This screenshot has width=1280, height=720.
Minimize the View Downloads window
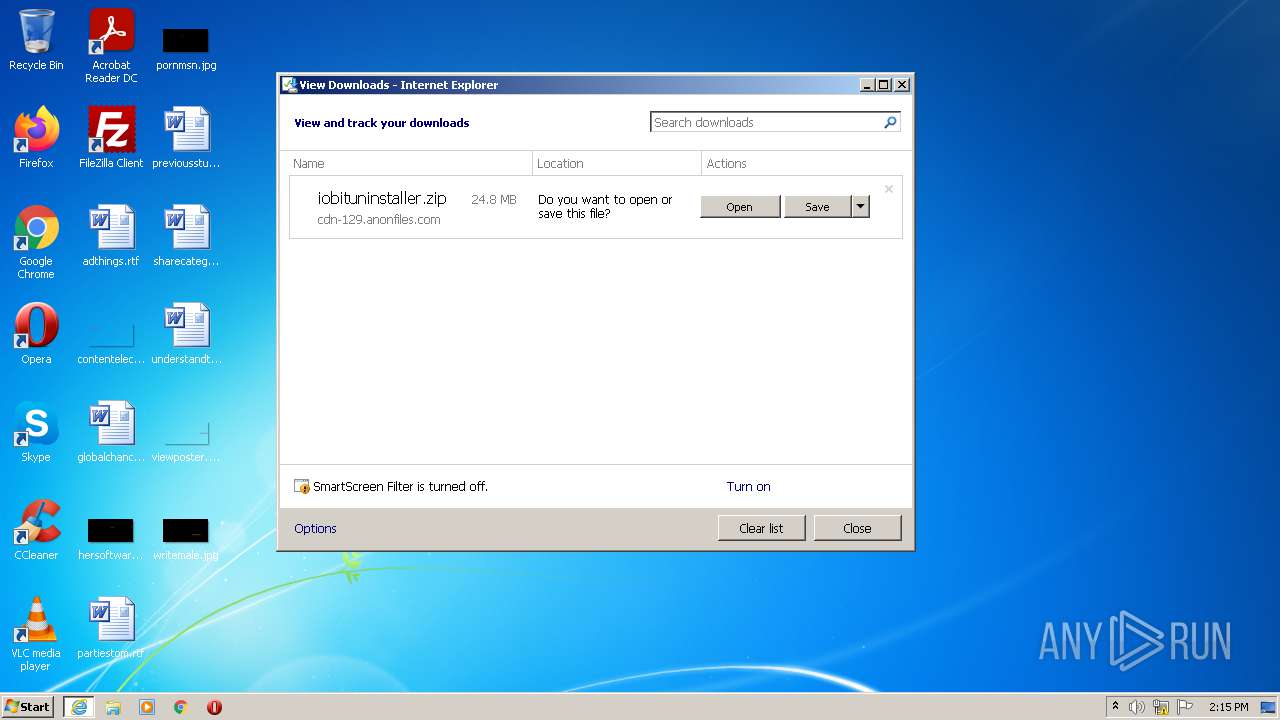867,85
